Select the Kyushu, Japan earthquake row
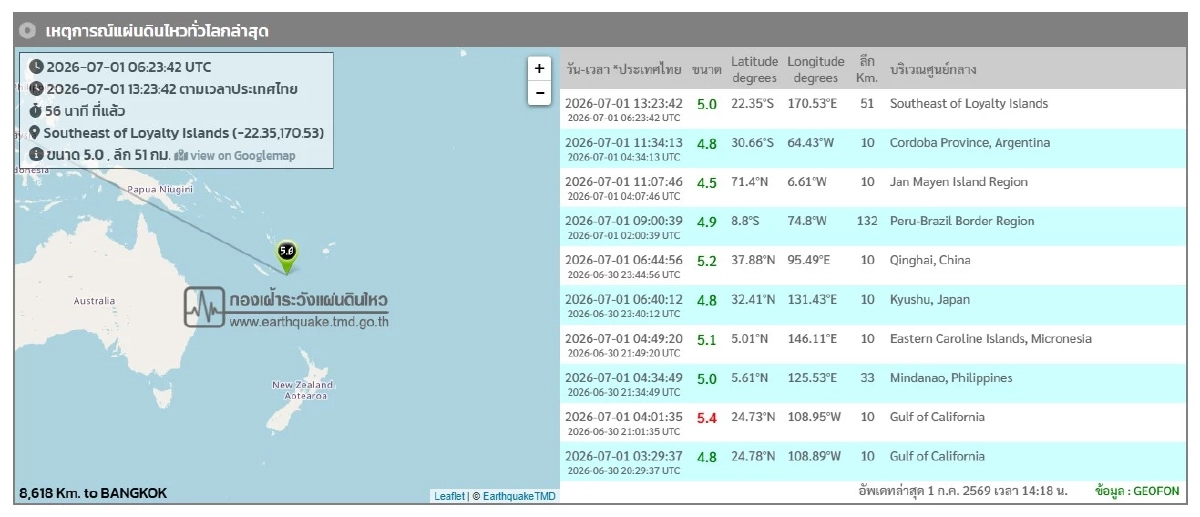Viewport: 1200px width, 517px height. (870, 305)
